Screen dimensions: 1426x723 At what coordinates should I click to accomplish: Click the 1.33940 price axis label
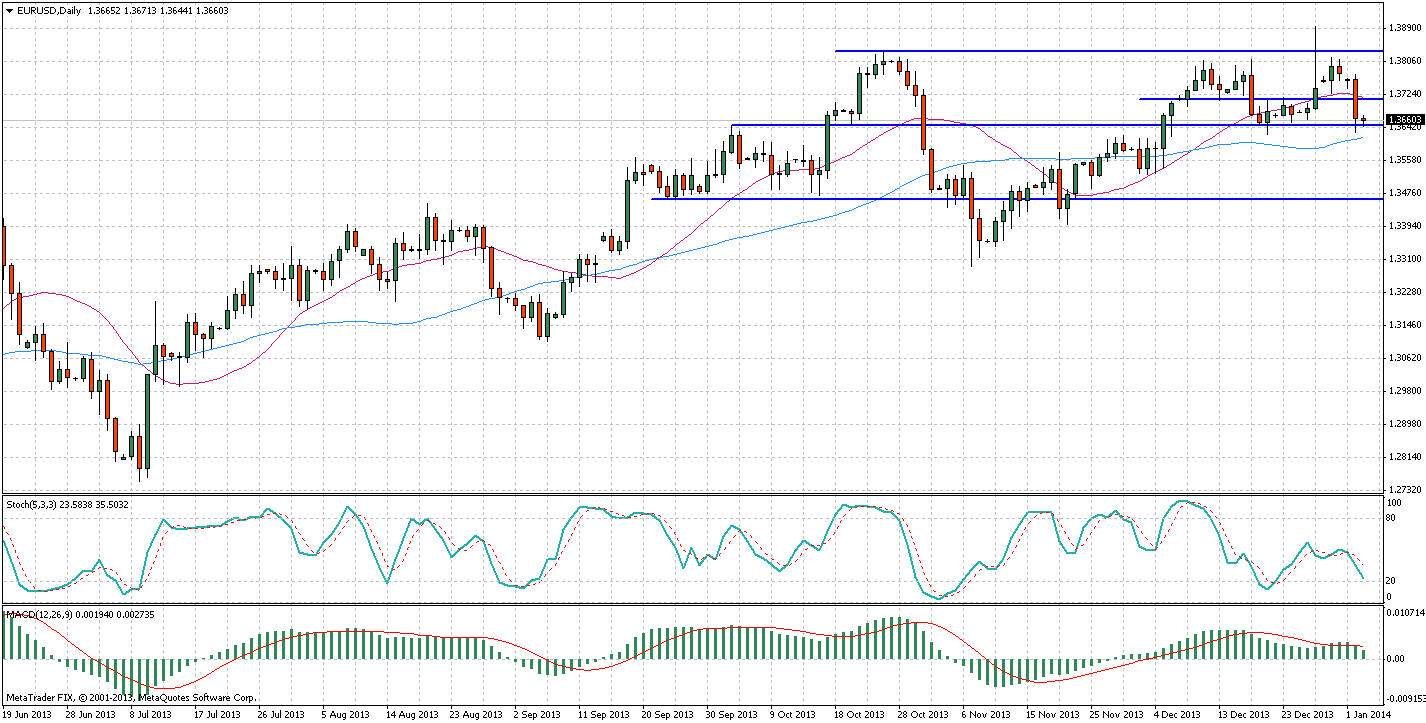pos(1406,226)
